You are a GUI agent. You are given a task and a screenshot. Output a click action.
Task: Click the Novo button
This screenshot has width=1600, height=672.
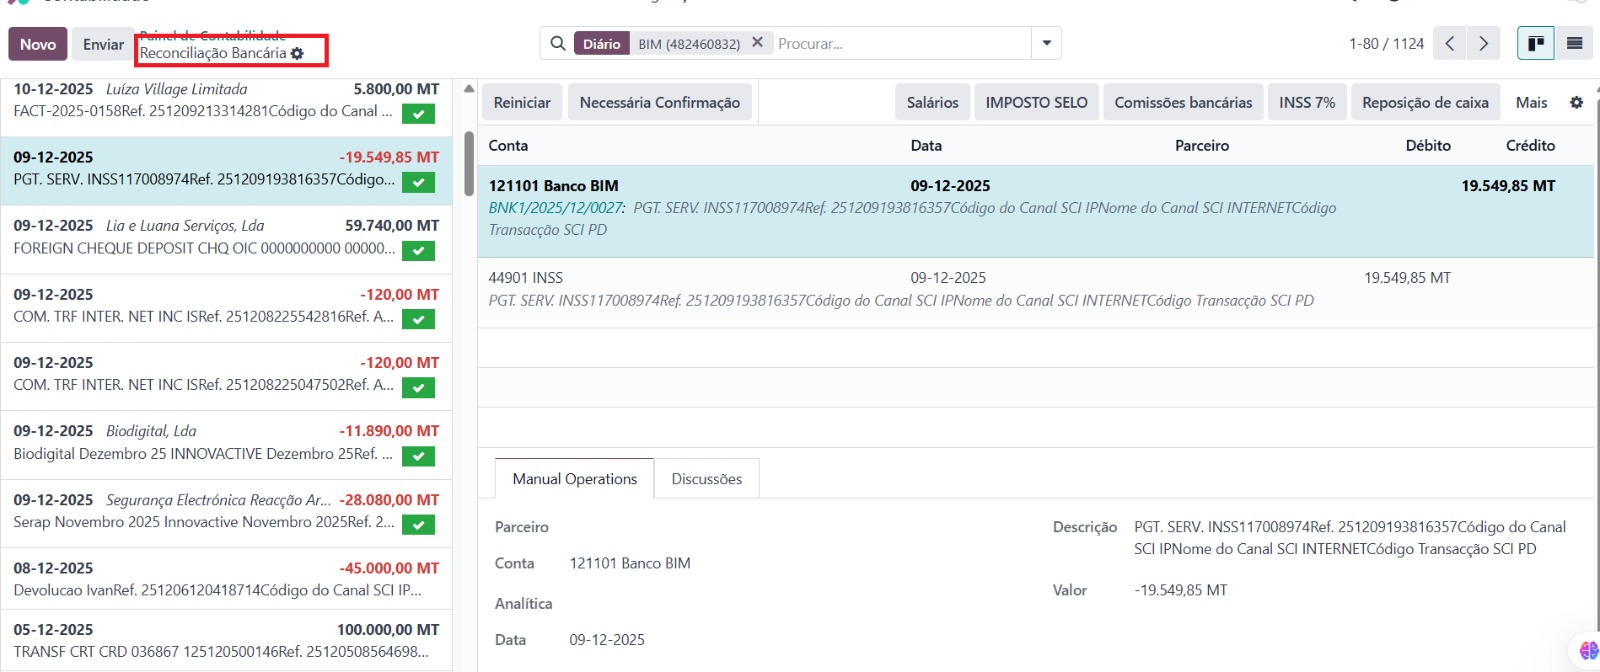[x=38, y=44]
